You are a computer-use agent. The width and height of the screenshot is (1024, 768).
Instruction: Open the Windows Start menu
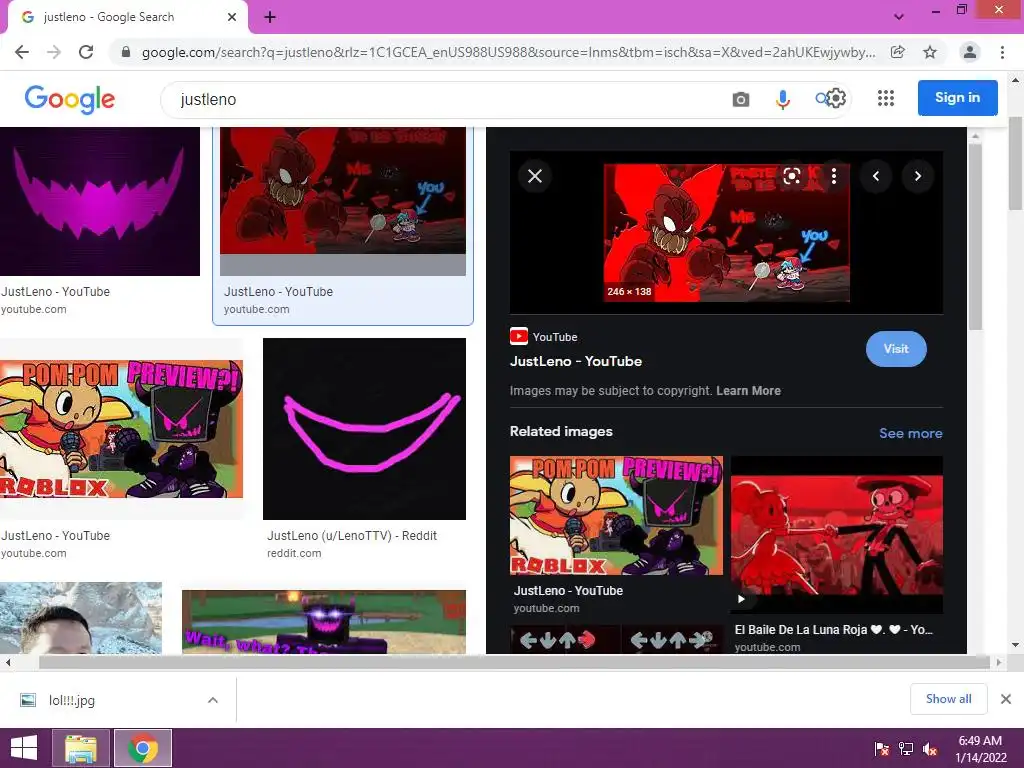tap(24, 748)
